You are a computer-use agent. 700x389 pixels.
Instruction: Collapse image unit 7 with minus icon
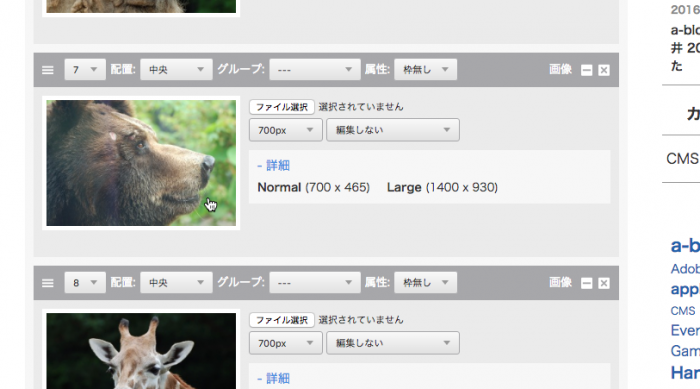(x=587, y=70)
